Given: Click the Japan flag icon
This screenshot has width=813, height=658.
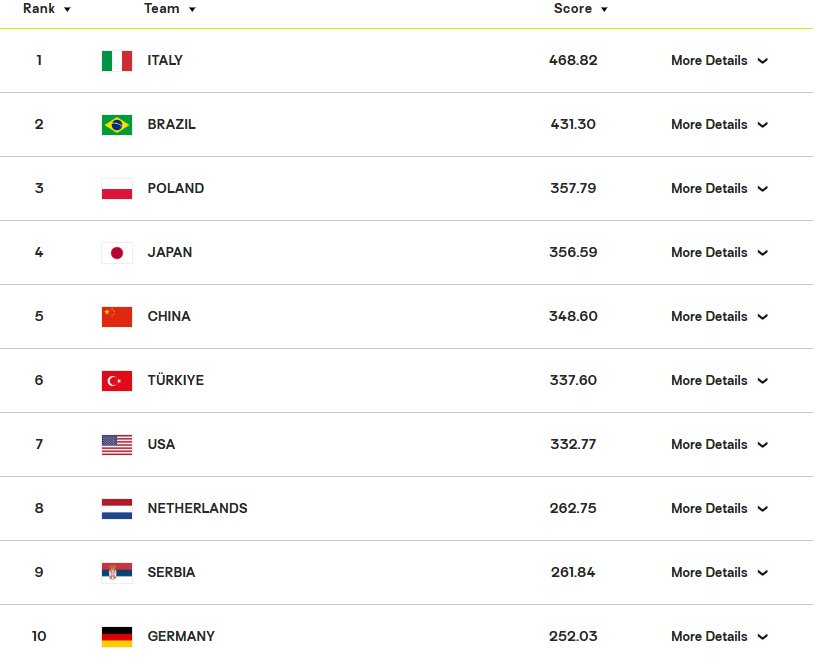Looking at the screenshot, I should (x=117, y=253).
